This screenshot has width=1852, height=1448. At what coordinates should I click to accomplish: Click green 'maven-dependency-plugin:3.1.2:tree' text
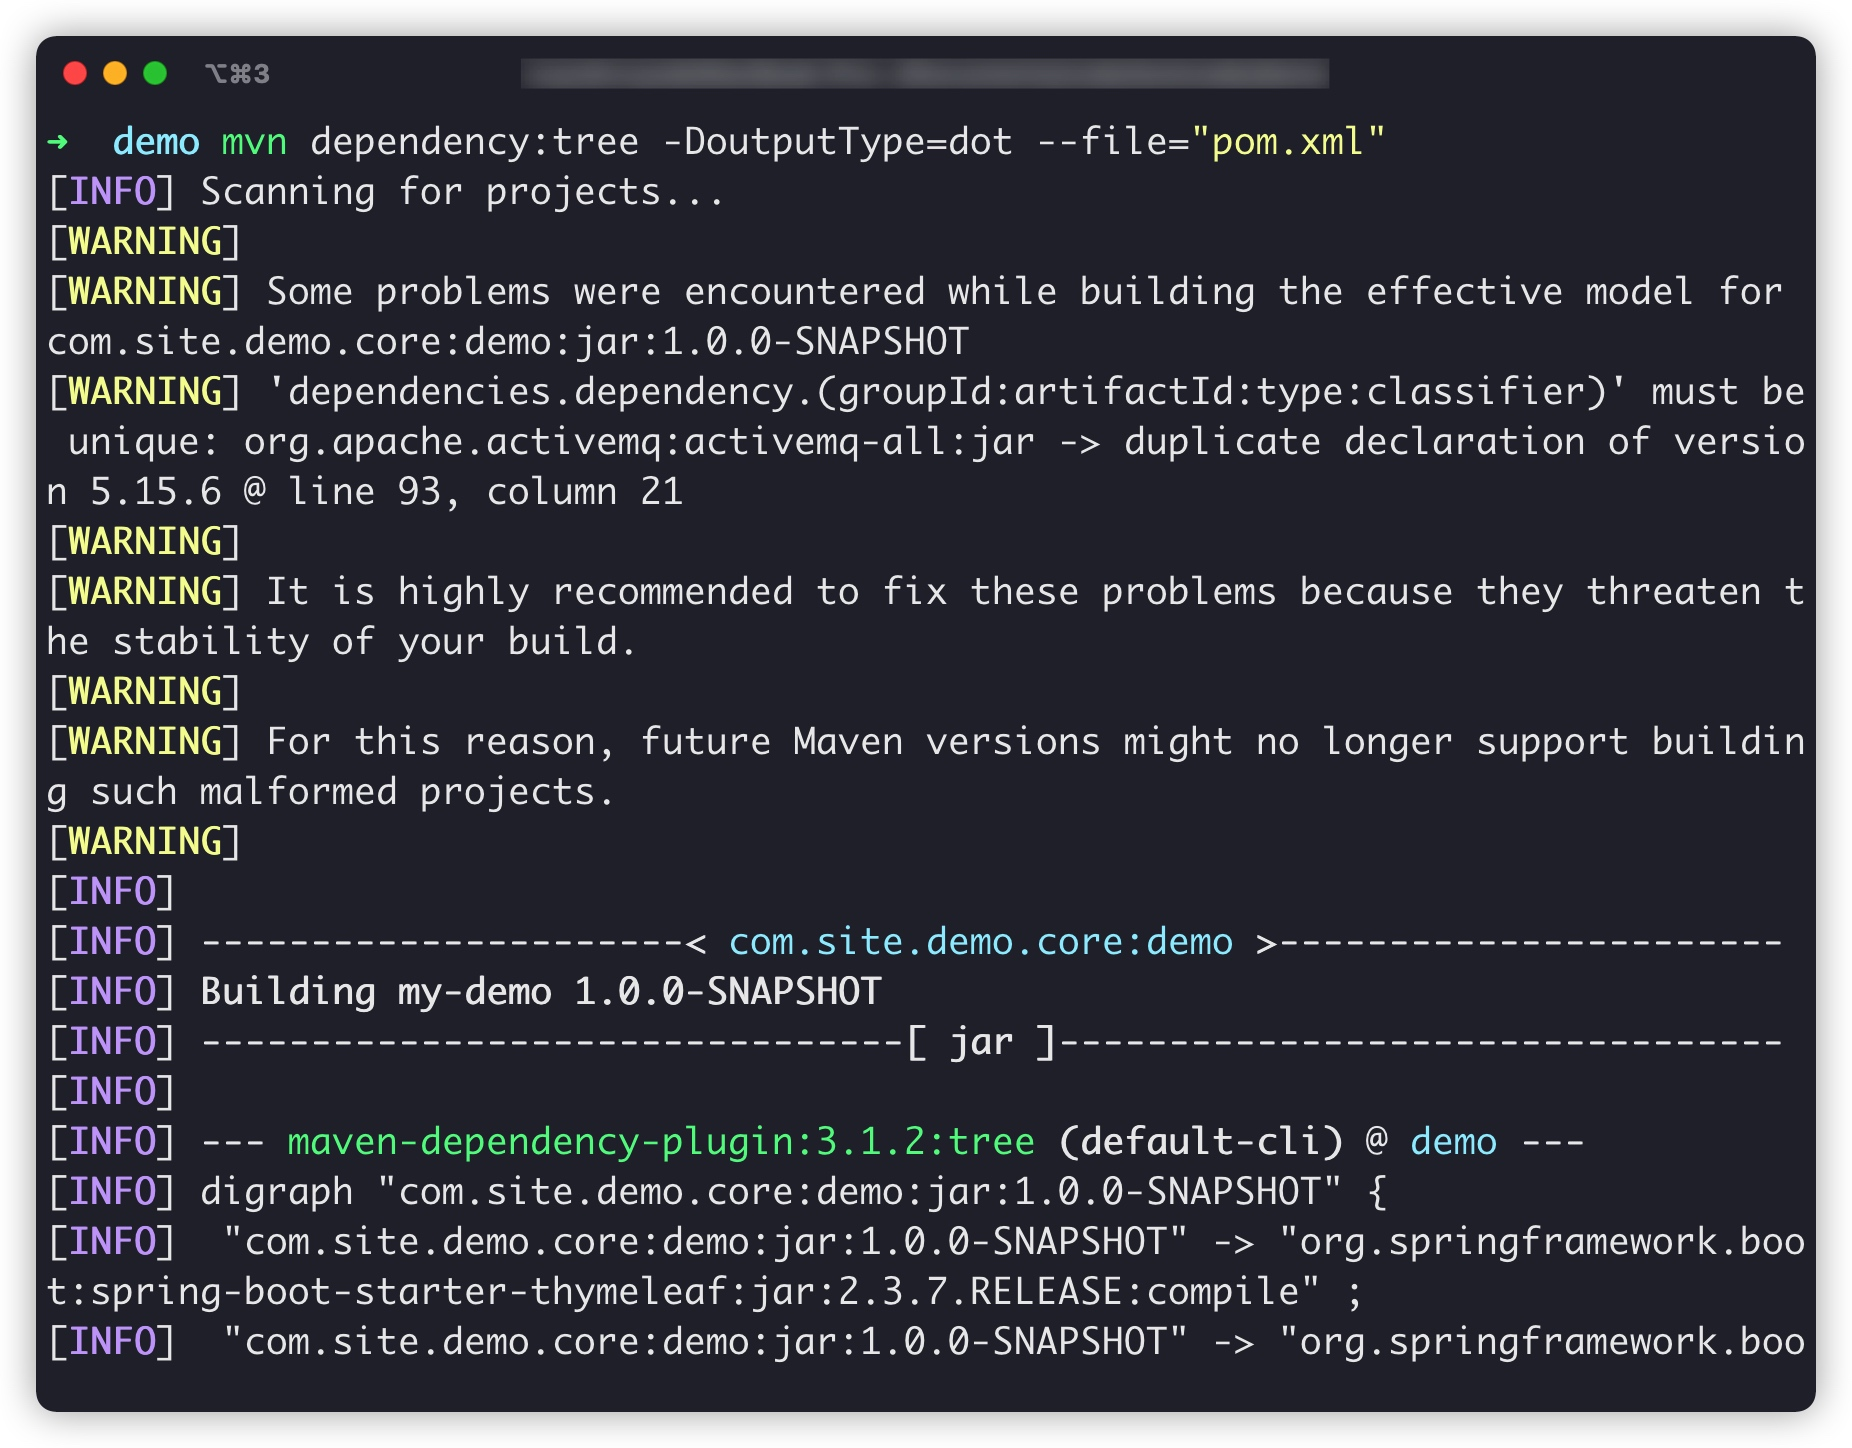660,1142
